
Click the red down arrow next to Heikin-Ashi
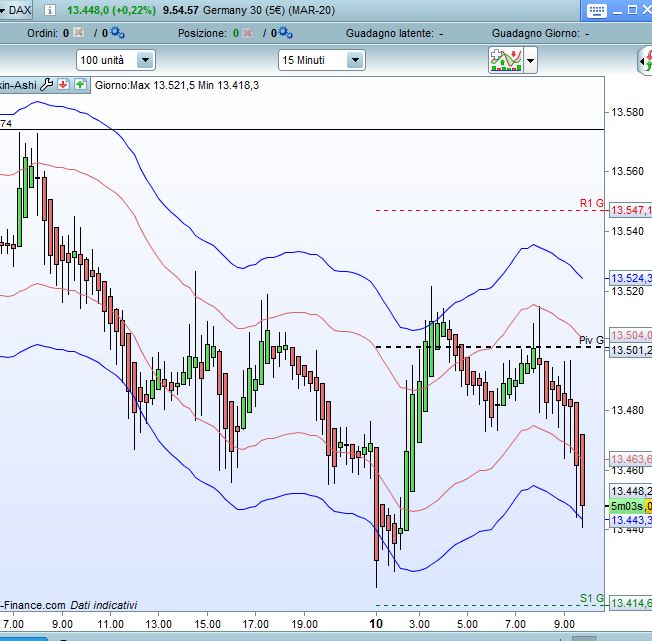[63, 85]
